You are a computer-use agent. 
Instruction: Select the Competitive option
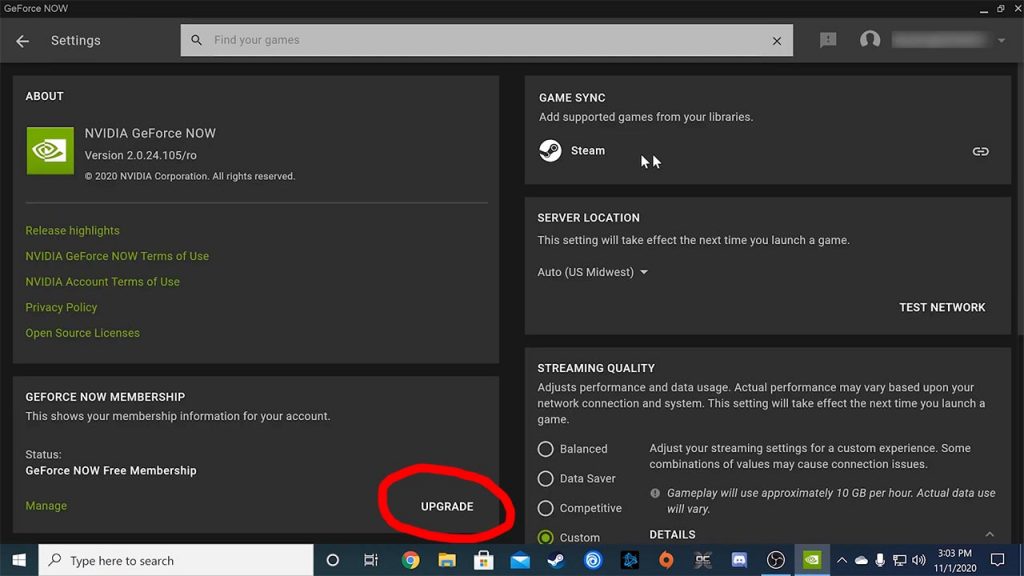tap(545, 508)
